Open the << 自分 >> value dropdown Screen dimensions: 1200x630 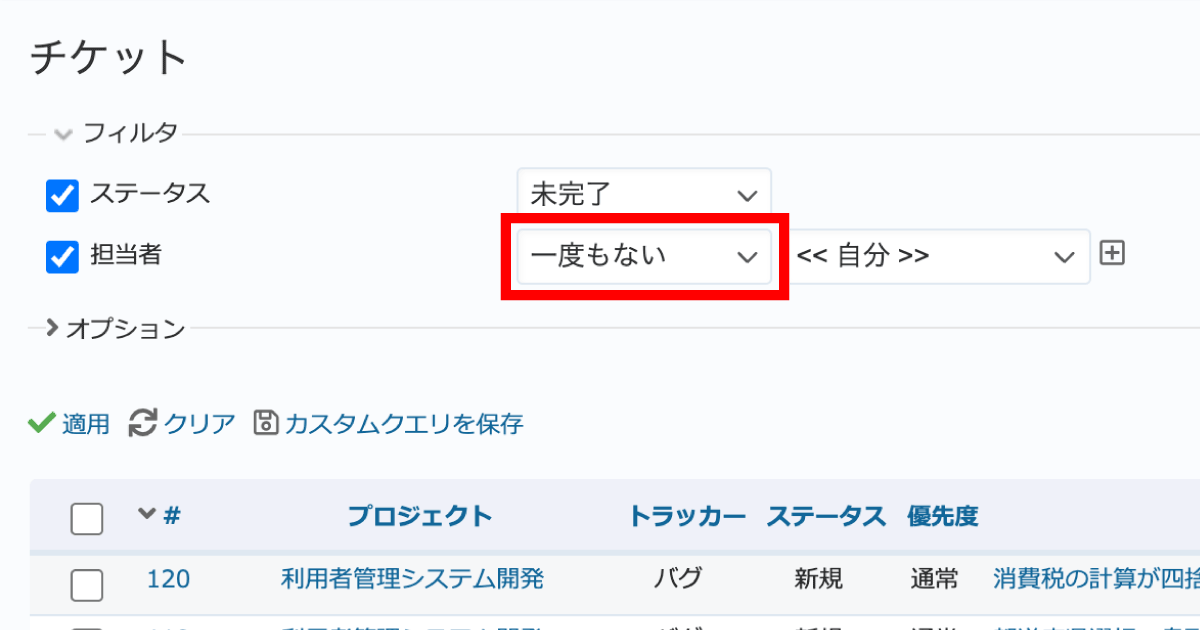(x=939, y=256)
